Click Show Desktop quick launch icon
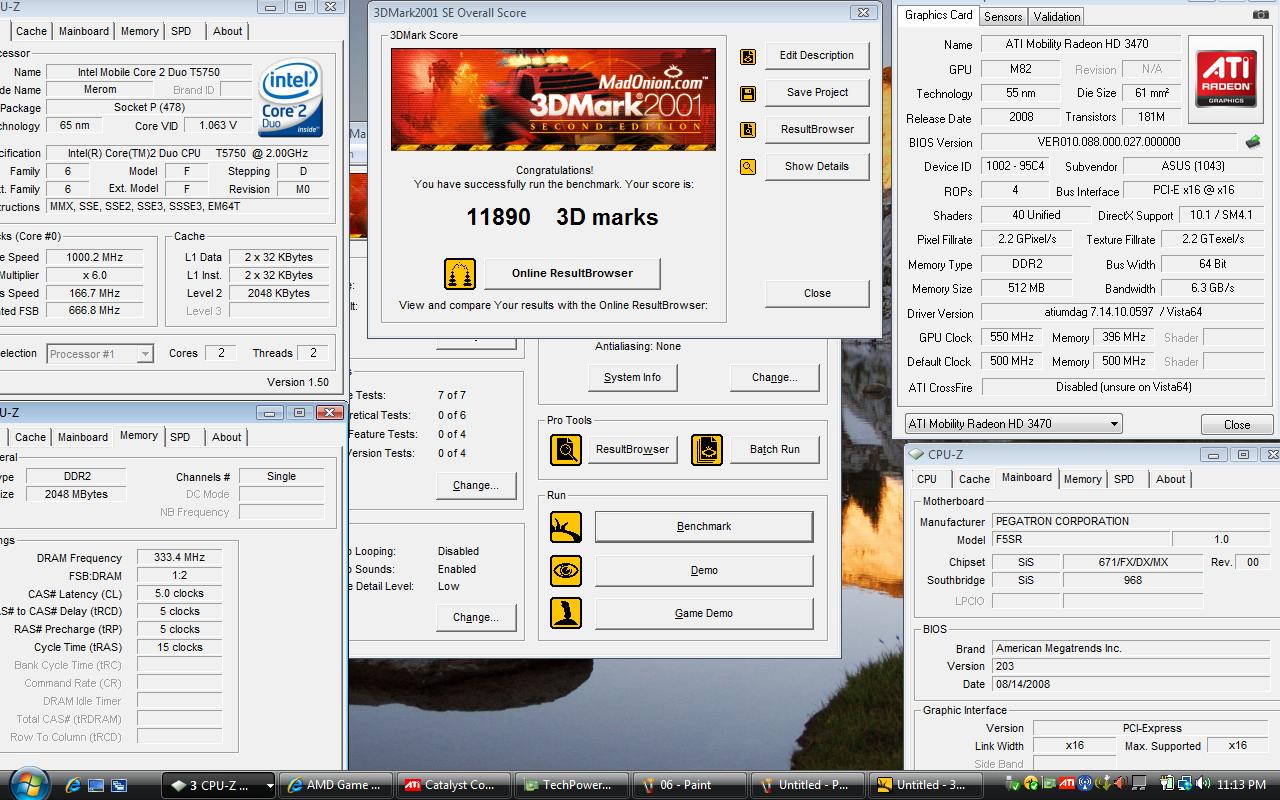Screen dimensions: 1280x800 point(97,785)
